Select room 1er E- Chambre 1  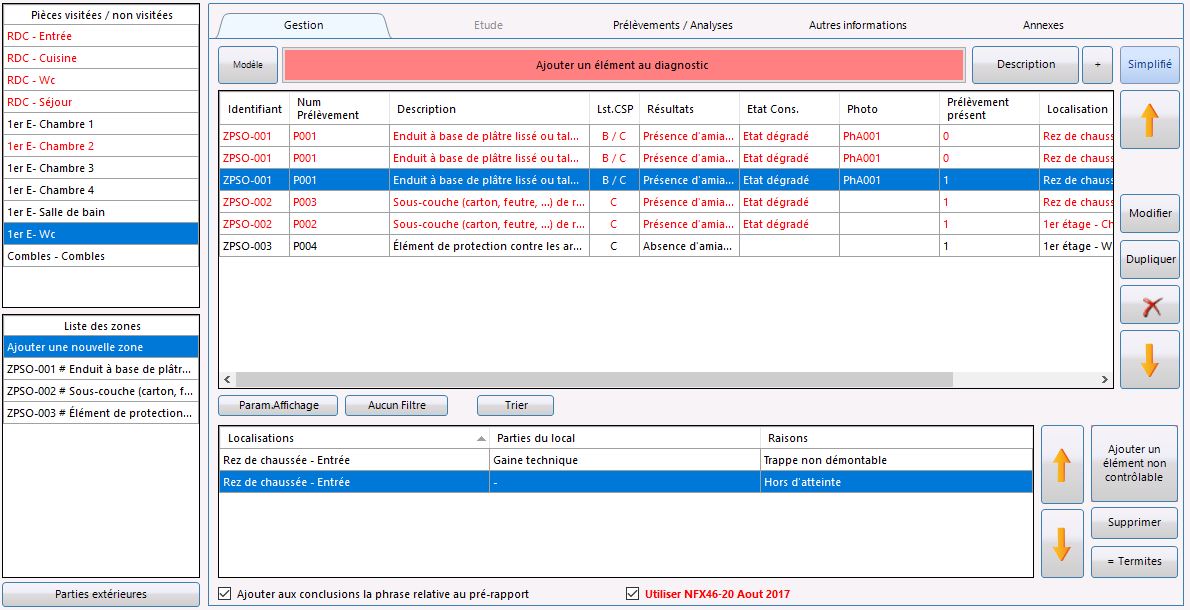pos(101,124)
